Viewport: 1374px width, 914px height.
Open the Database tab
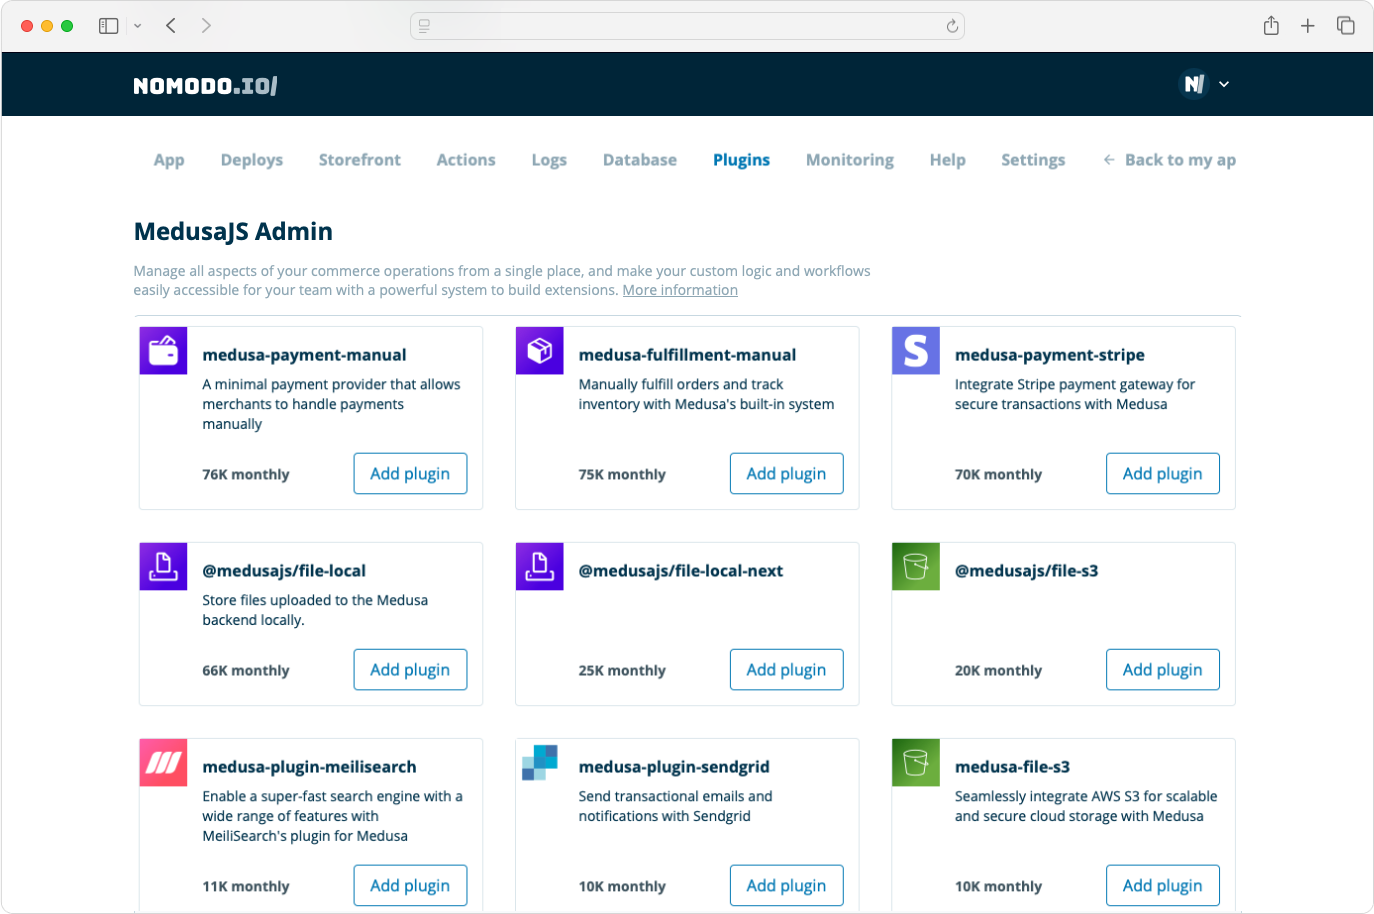(640, 160)
